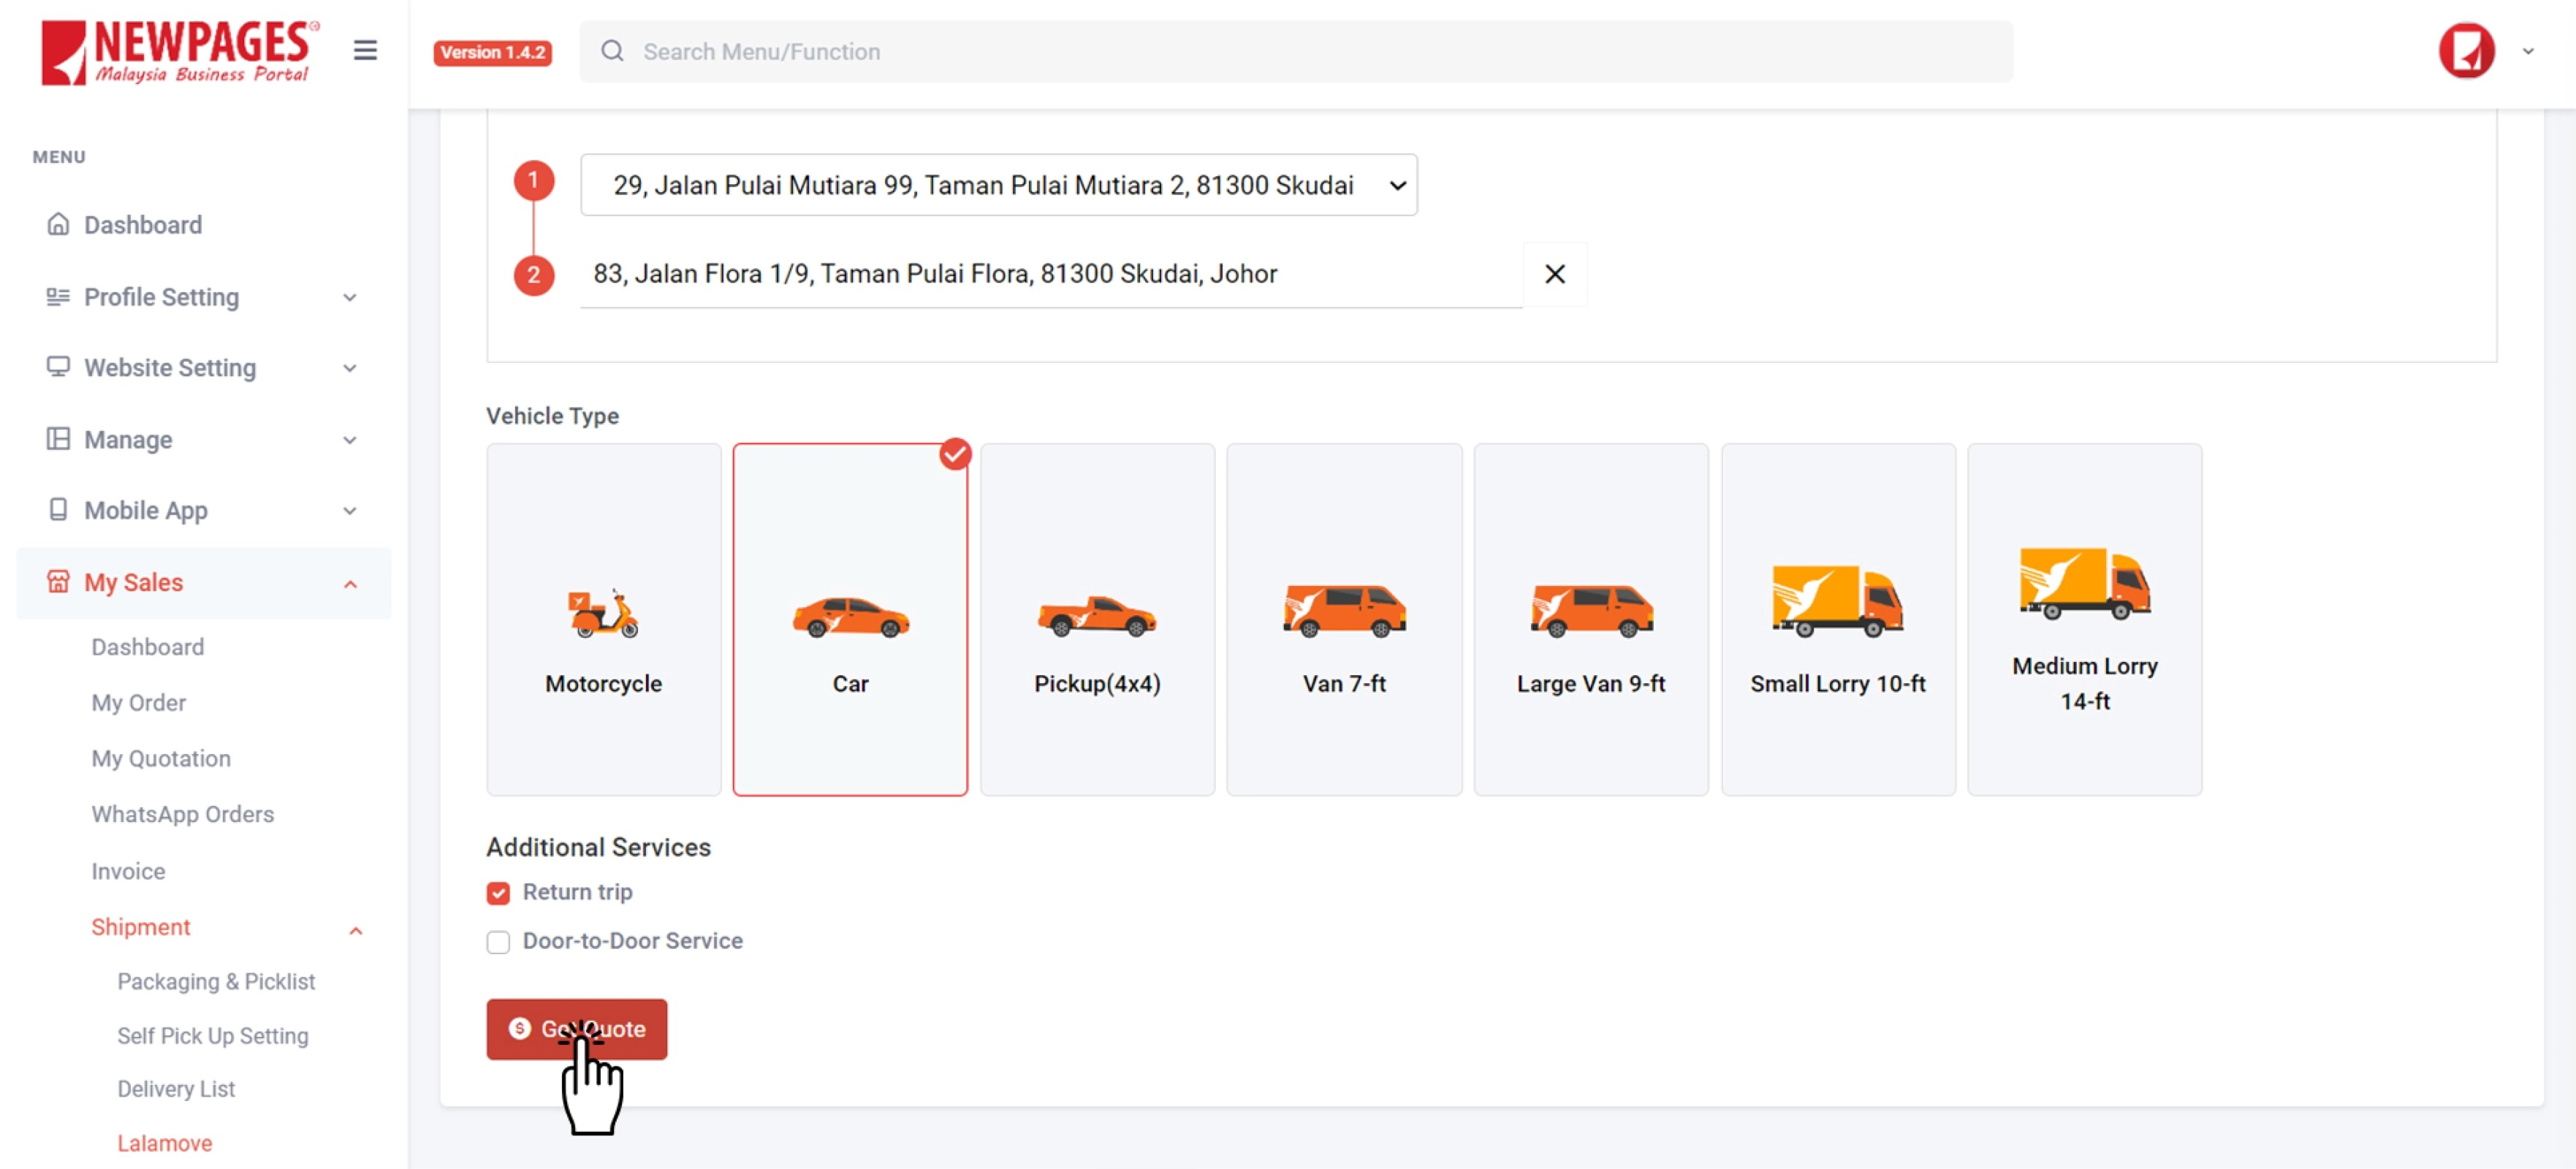The width and height of the screenshot is (2576, 1169).
Task: Expand the Mobile App menu
Action: 350,511
